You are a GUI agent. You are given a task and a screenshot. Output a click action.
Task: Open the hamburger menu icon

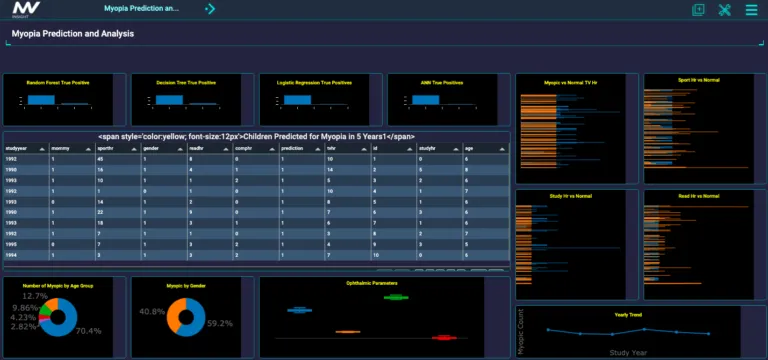click(751, 10)
